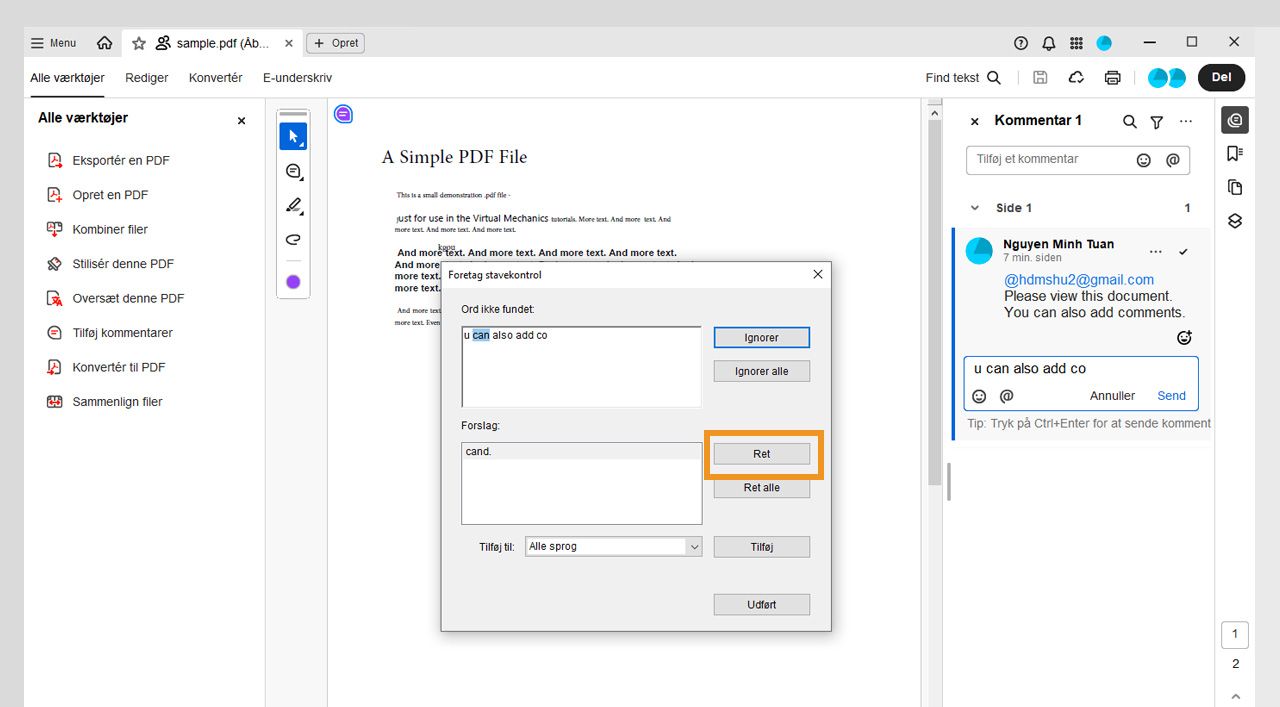Close the sample.pdf tab
Viewport: 1280px width, 707px height.
tap(289, 43)
